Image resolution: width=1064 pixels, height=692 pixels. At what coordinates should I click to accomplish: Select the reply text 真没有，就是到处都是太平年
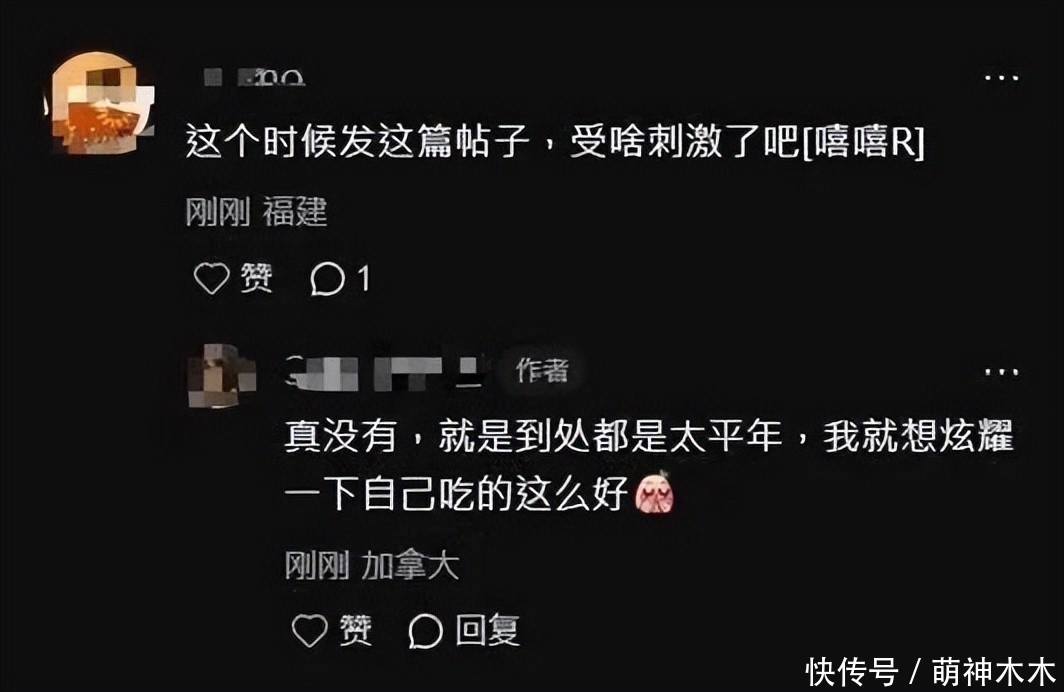pyautogui.click(x=533, y=436)
